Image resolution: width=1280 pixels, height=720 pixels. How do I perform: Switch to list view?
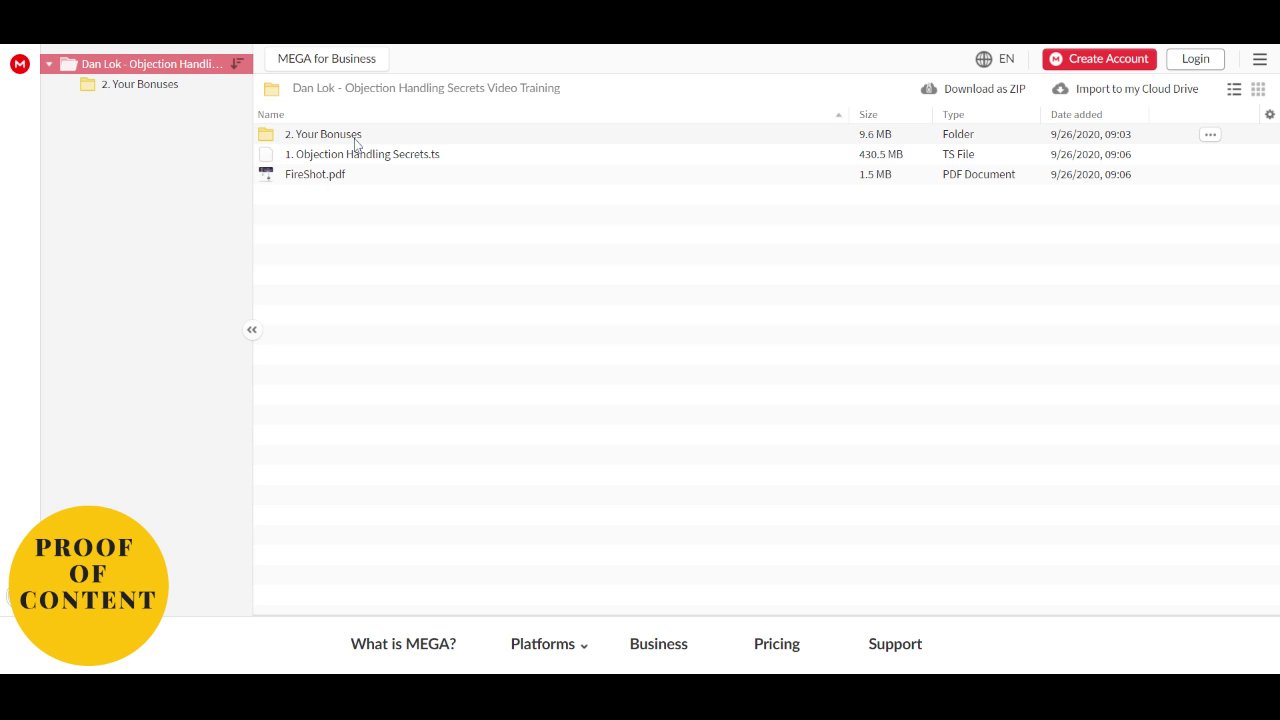pos(1234,89)
